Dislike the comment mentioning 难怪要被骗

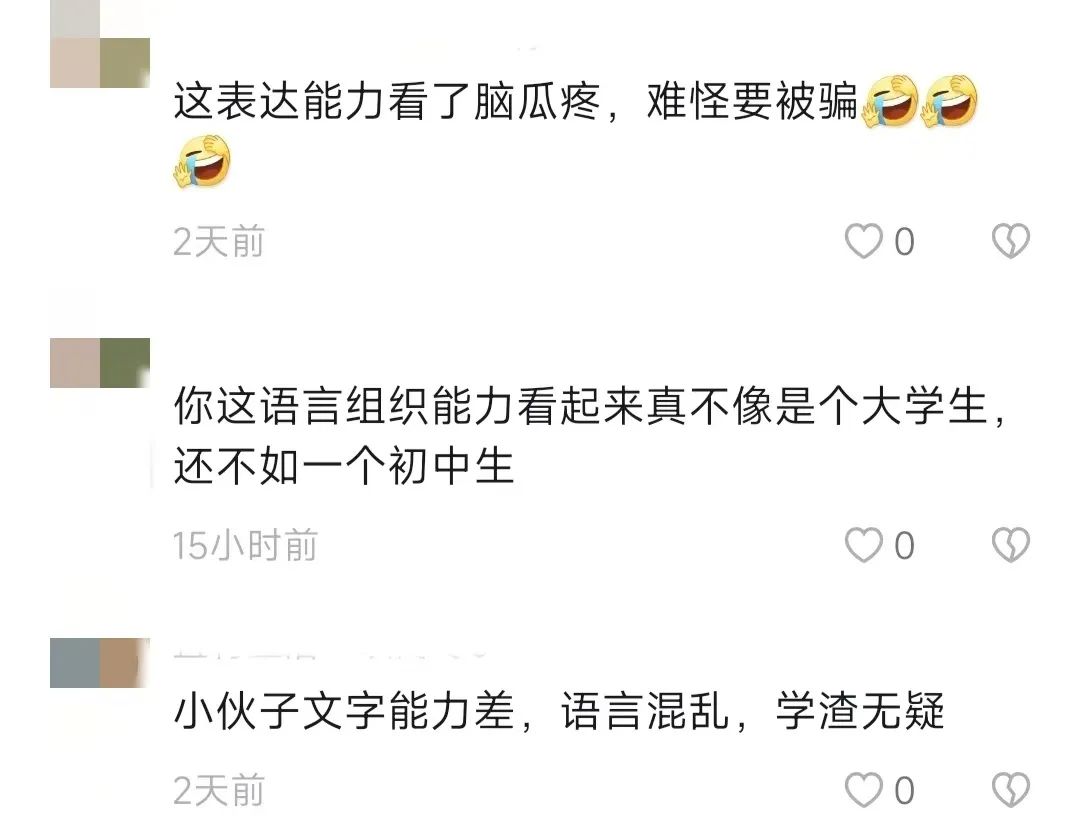[1010, 241]
